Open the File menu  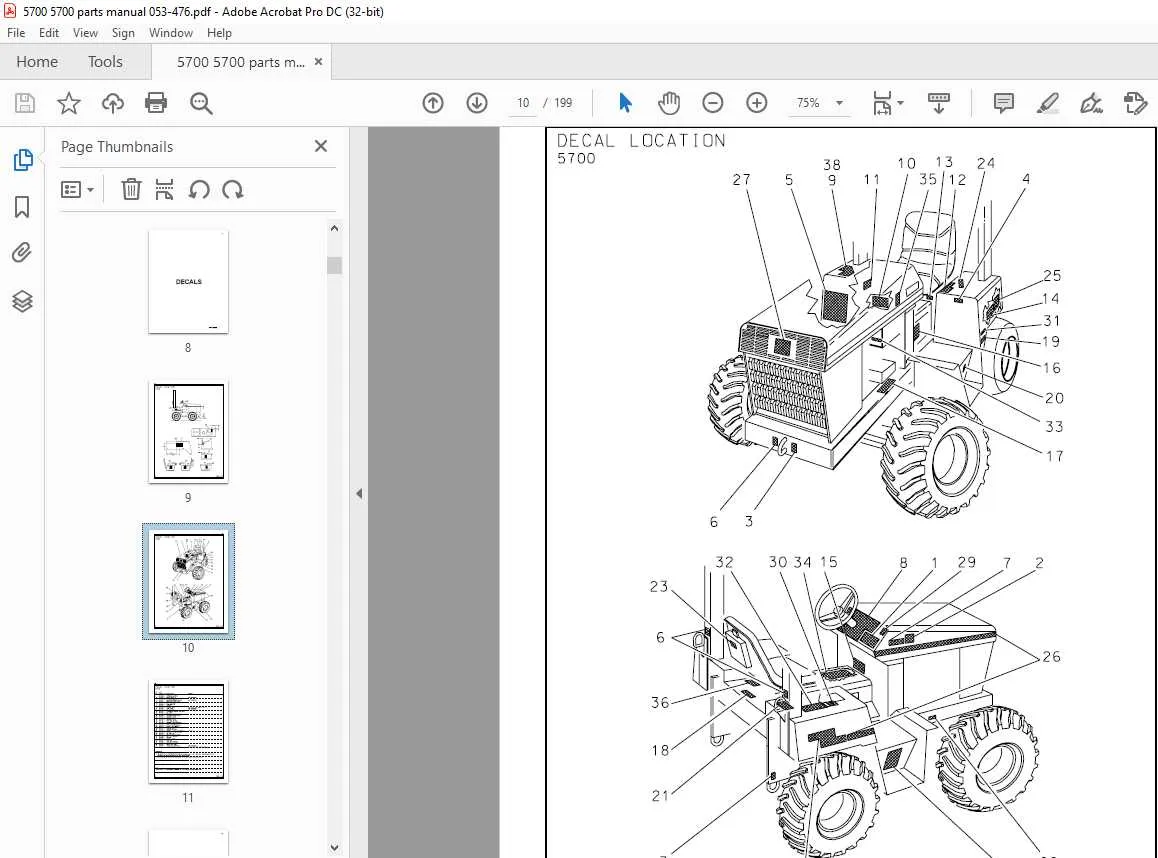[x=16, y=32]
